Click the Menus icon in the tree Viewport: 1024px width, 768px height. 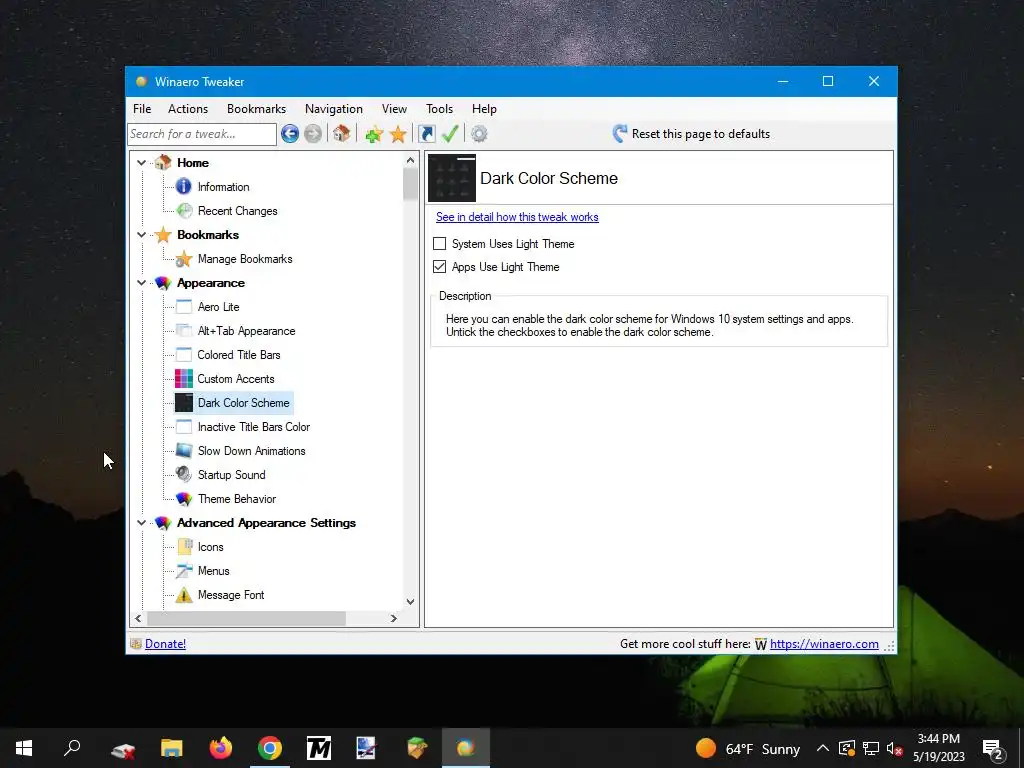pos(184,571)
